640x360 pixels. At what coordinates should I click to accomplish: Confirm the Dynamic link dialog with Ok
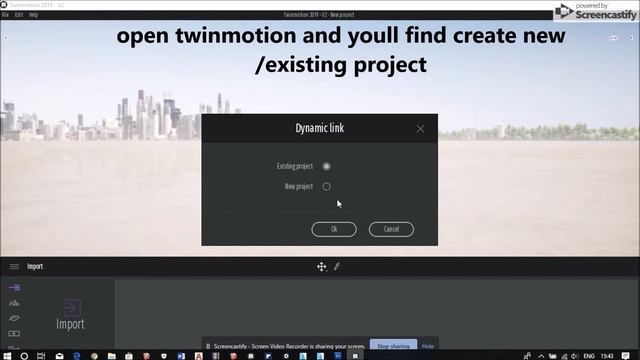[x=334, y=229]
